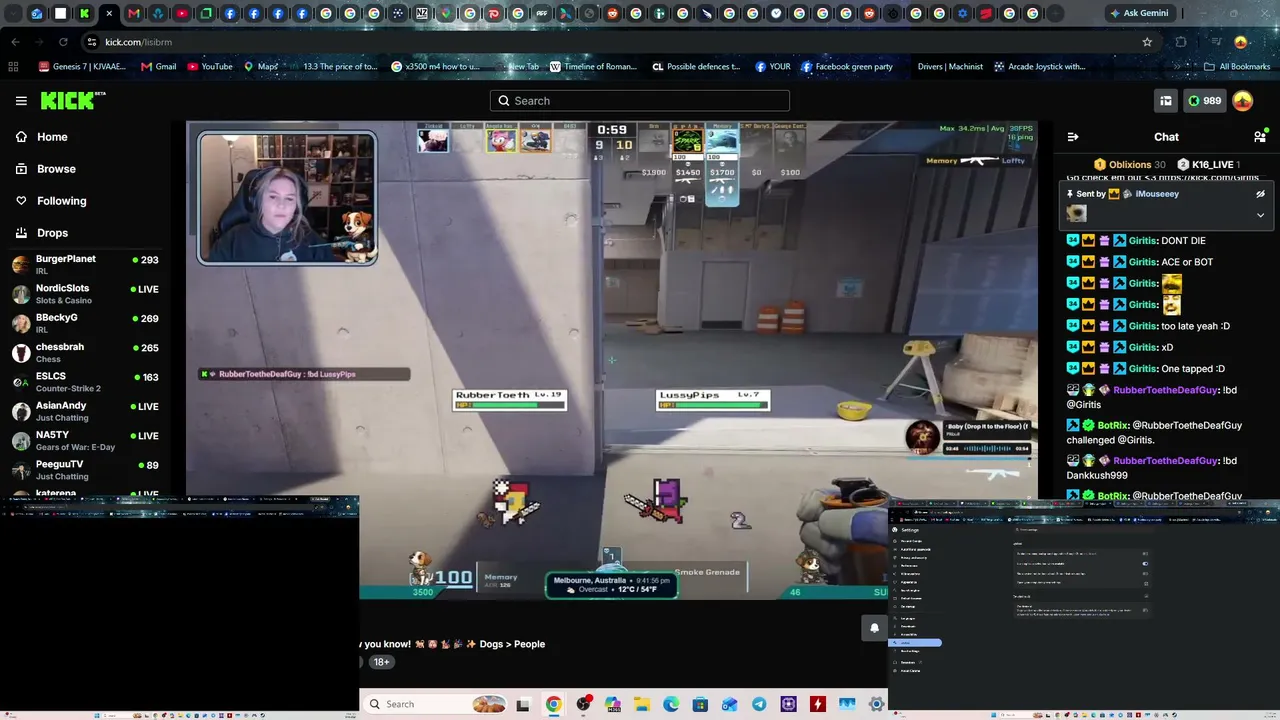Open the PeeguuTV channel

pos(85,469)
